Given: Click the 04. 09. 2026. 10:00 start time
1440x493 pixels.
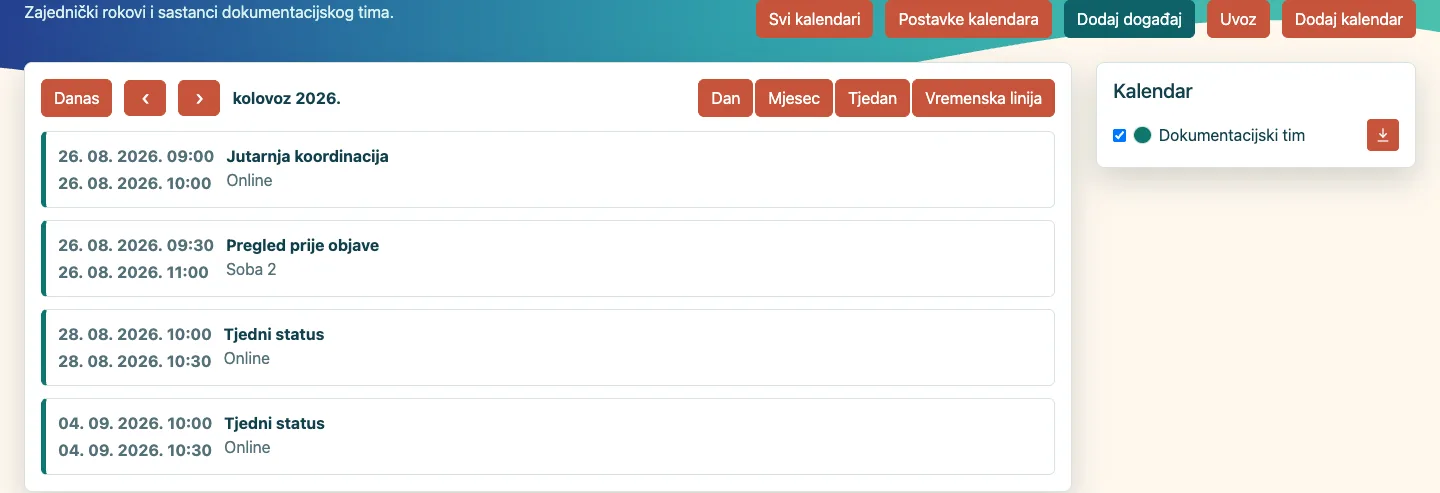Looking at the screenshot, I should point(135,423).
